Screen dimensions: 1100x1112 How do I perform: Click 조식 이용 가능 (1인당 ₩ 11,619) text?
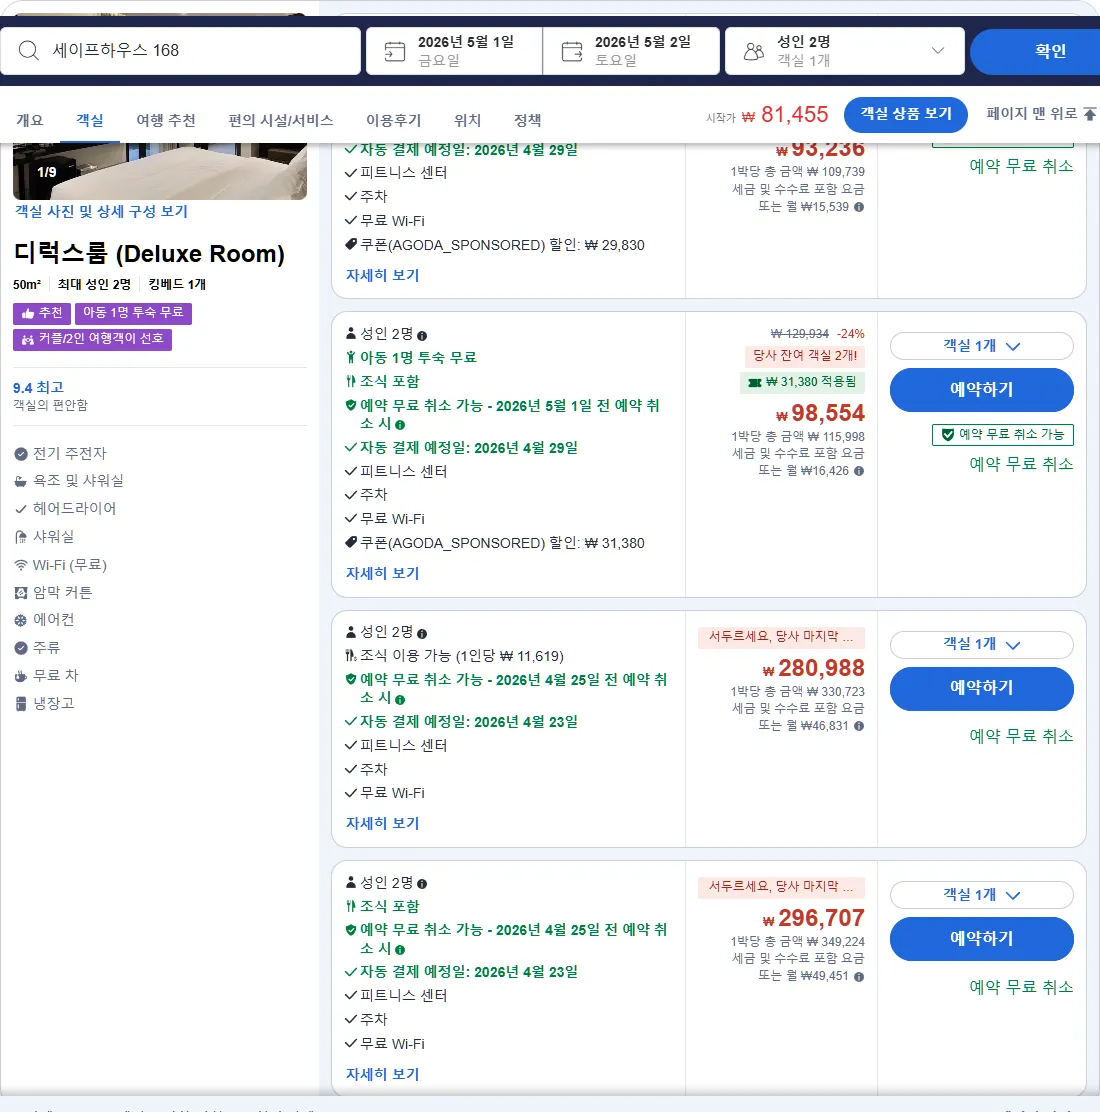pyautogui.click(x=462, y=656)
